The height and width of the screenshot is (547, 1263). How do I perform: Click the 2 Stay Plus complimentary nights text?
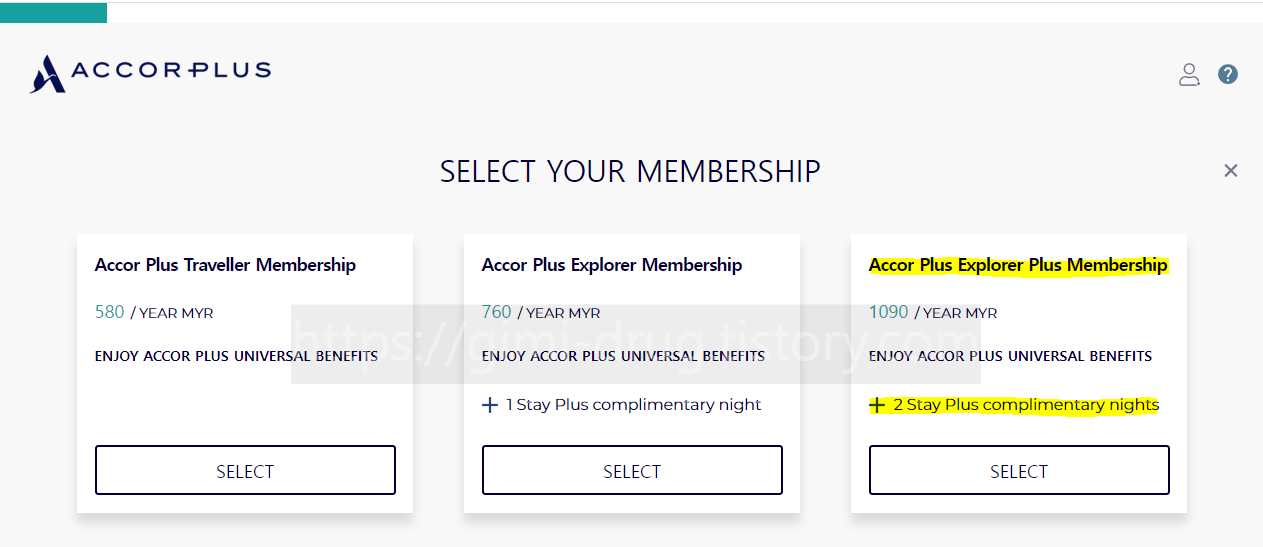(1026, 405)
